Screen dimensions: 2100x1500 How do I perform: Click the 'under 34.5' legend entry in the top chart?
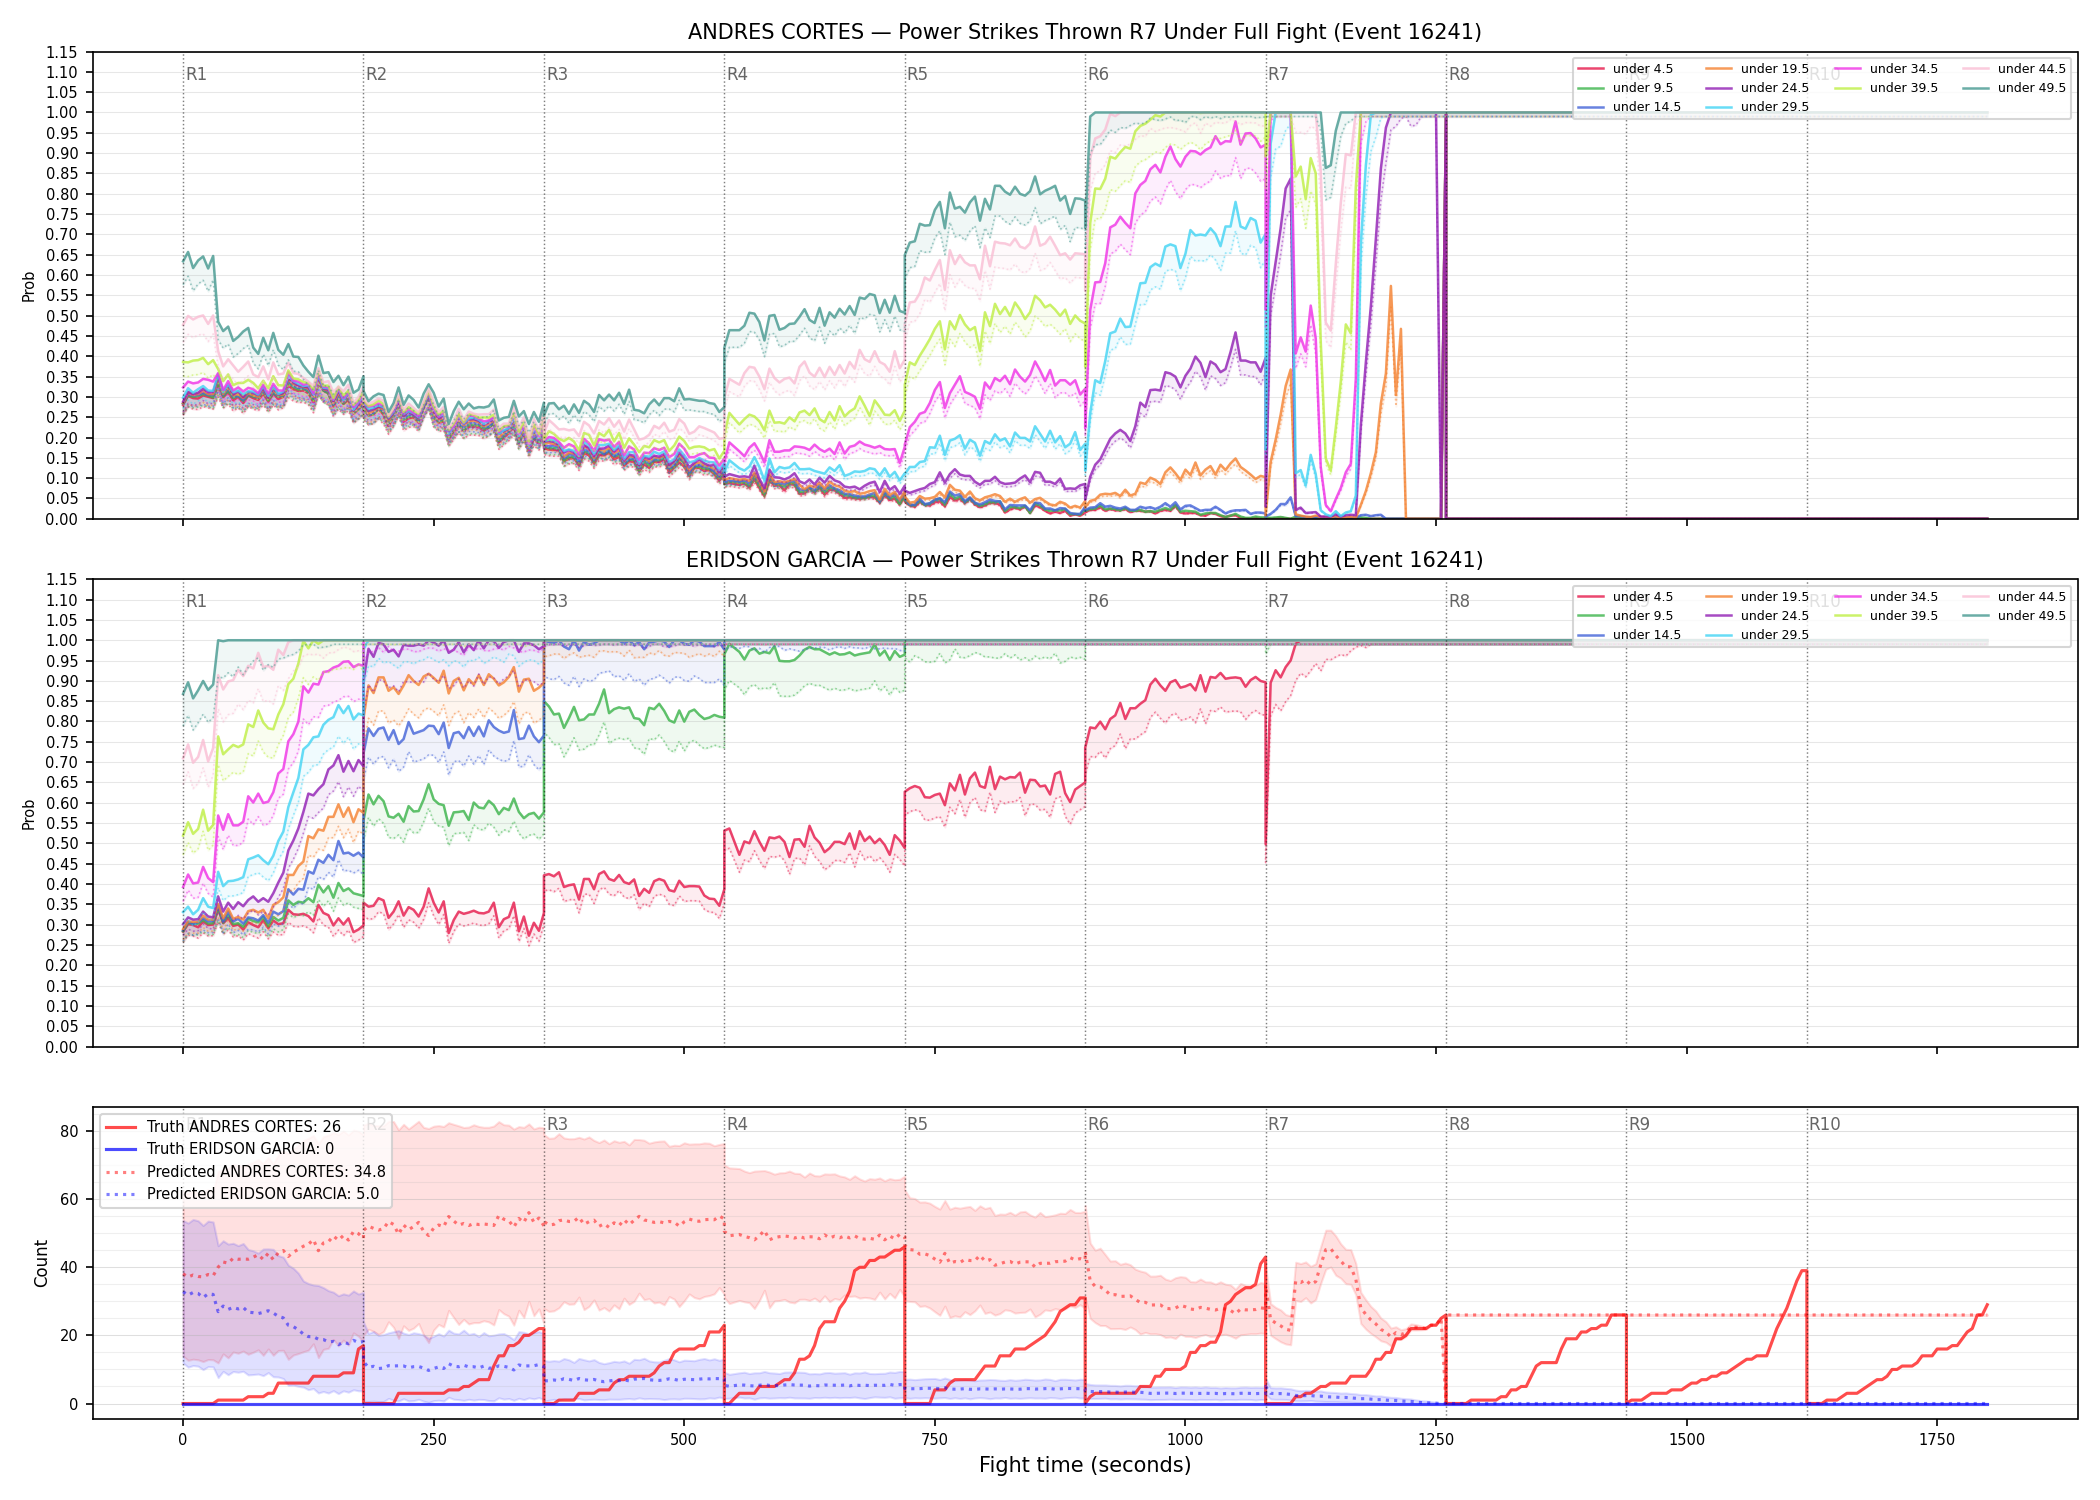coord(1886,69)
